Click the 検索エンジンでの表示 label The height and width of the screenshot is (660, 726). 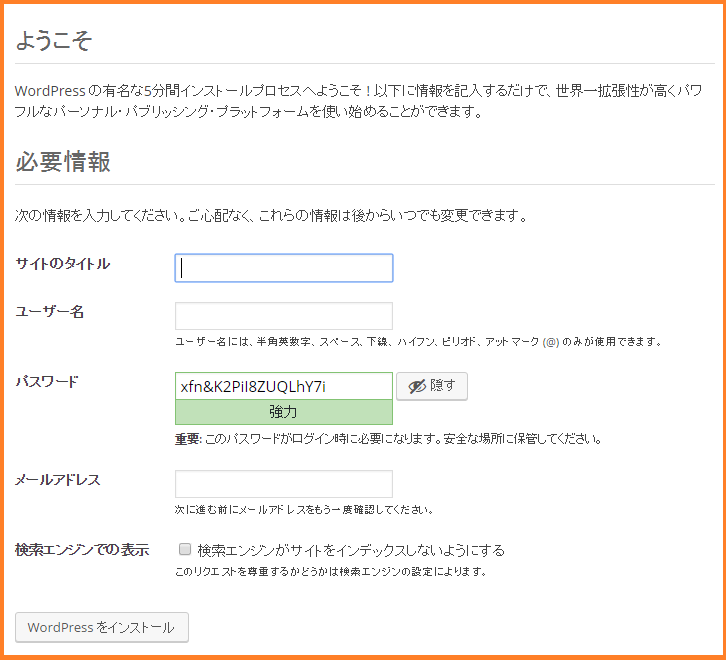pos(82,550)
